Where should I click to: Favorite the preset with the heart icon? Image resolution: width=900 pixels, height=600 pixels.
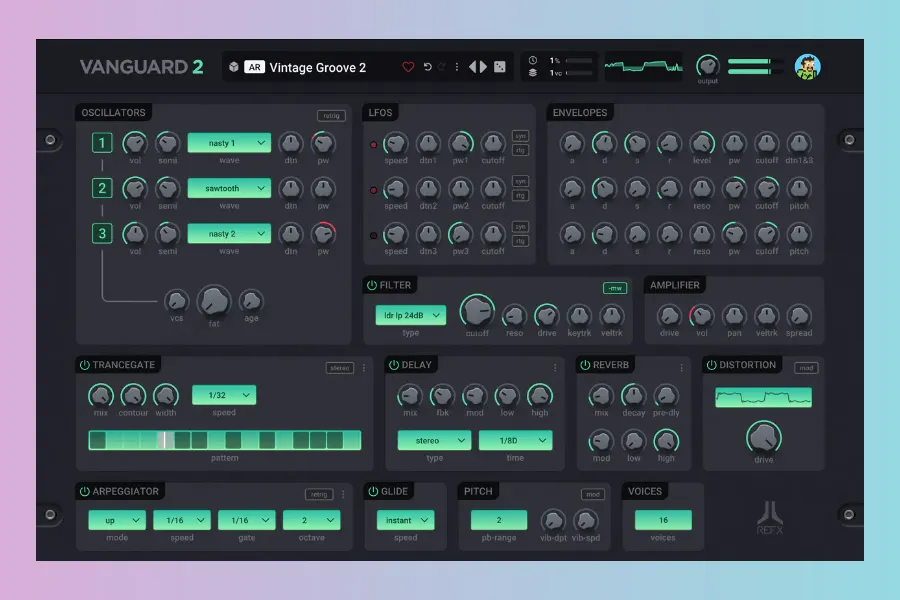click(x=408, y=68)
